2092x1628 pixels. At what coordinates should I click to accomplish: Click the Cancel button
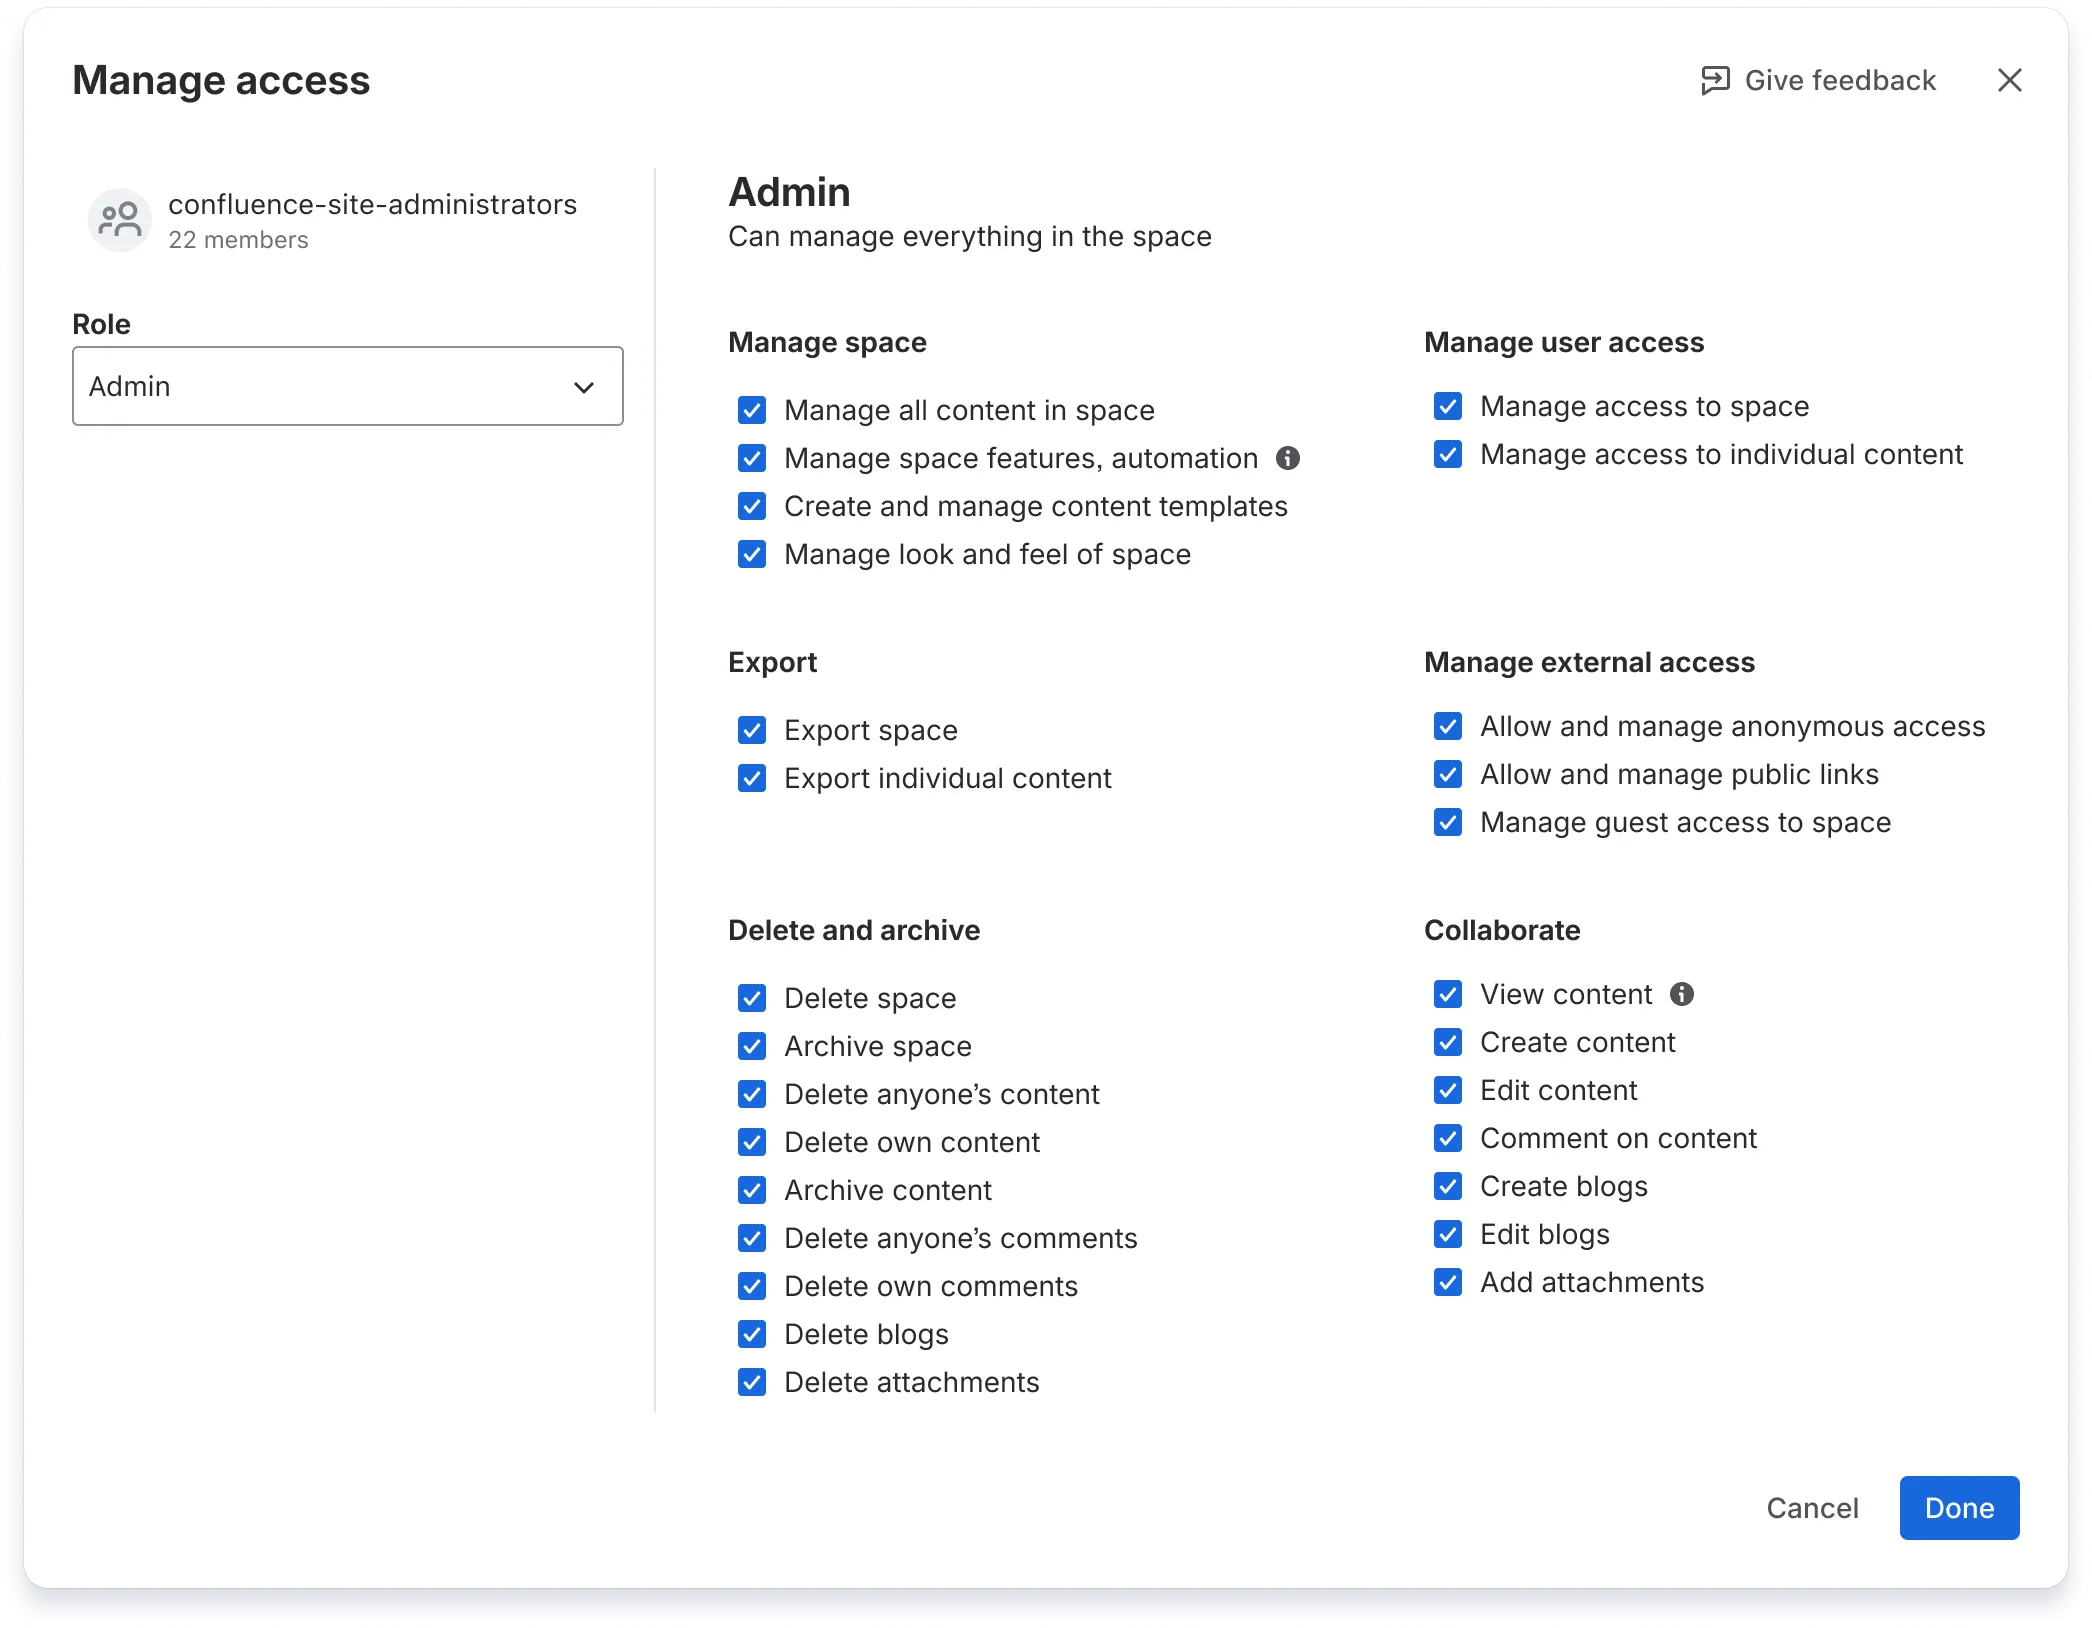tap(1812, 1508)
